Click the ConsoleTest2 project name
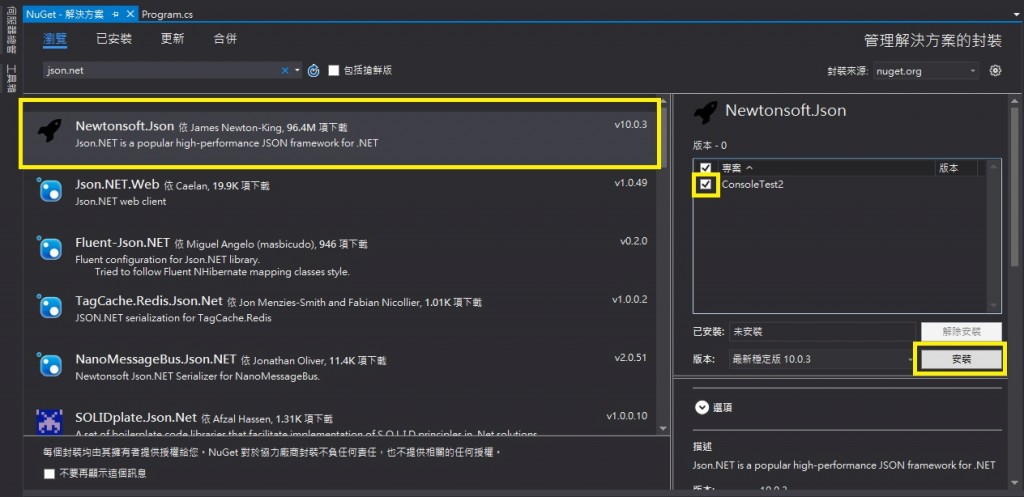Viewport: 1024px width, 497px height. pyautogui.click(x=752, y=185)
